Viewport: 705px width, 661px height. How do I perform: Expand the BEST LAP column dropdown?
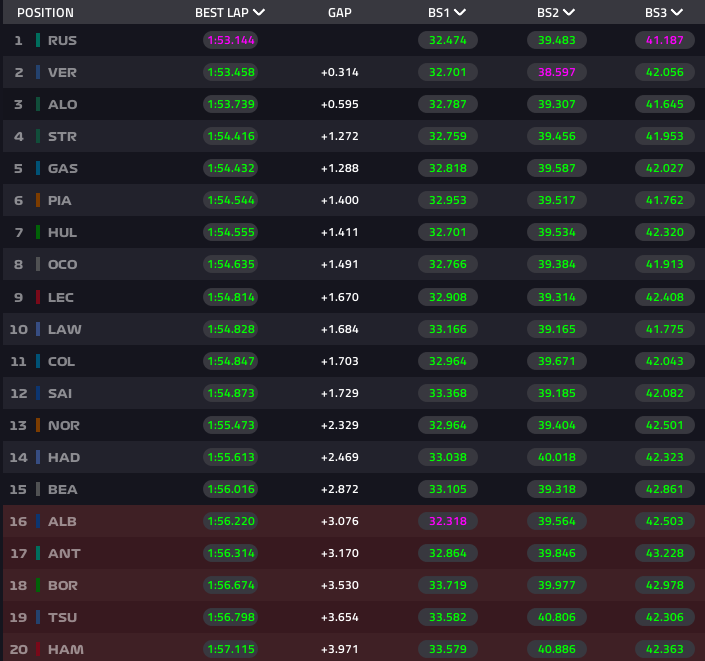259,13
